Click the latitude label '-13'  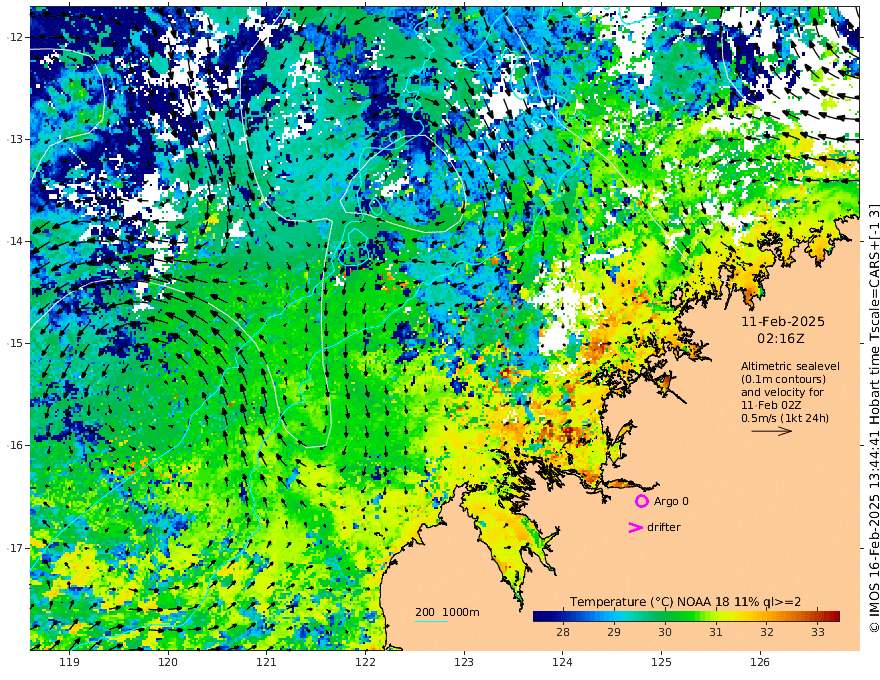pos(15,139)
